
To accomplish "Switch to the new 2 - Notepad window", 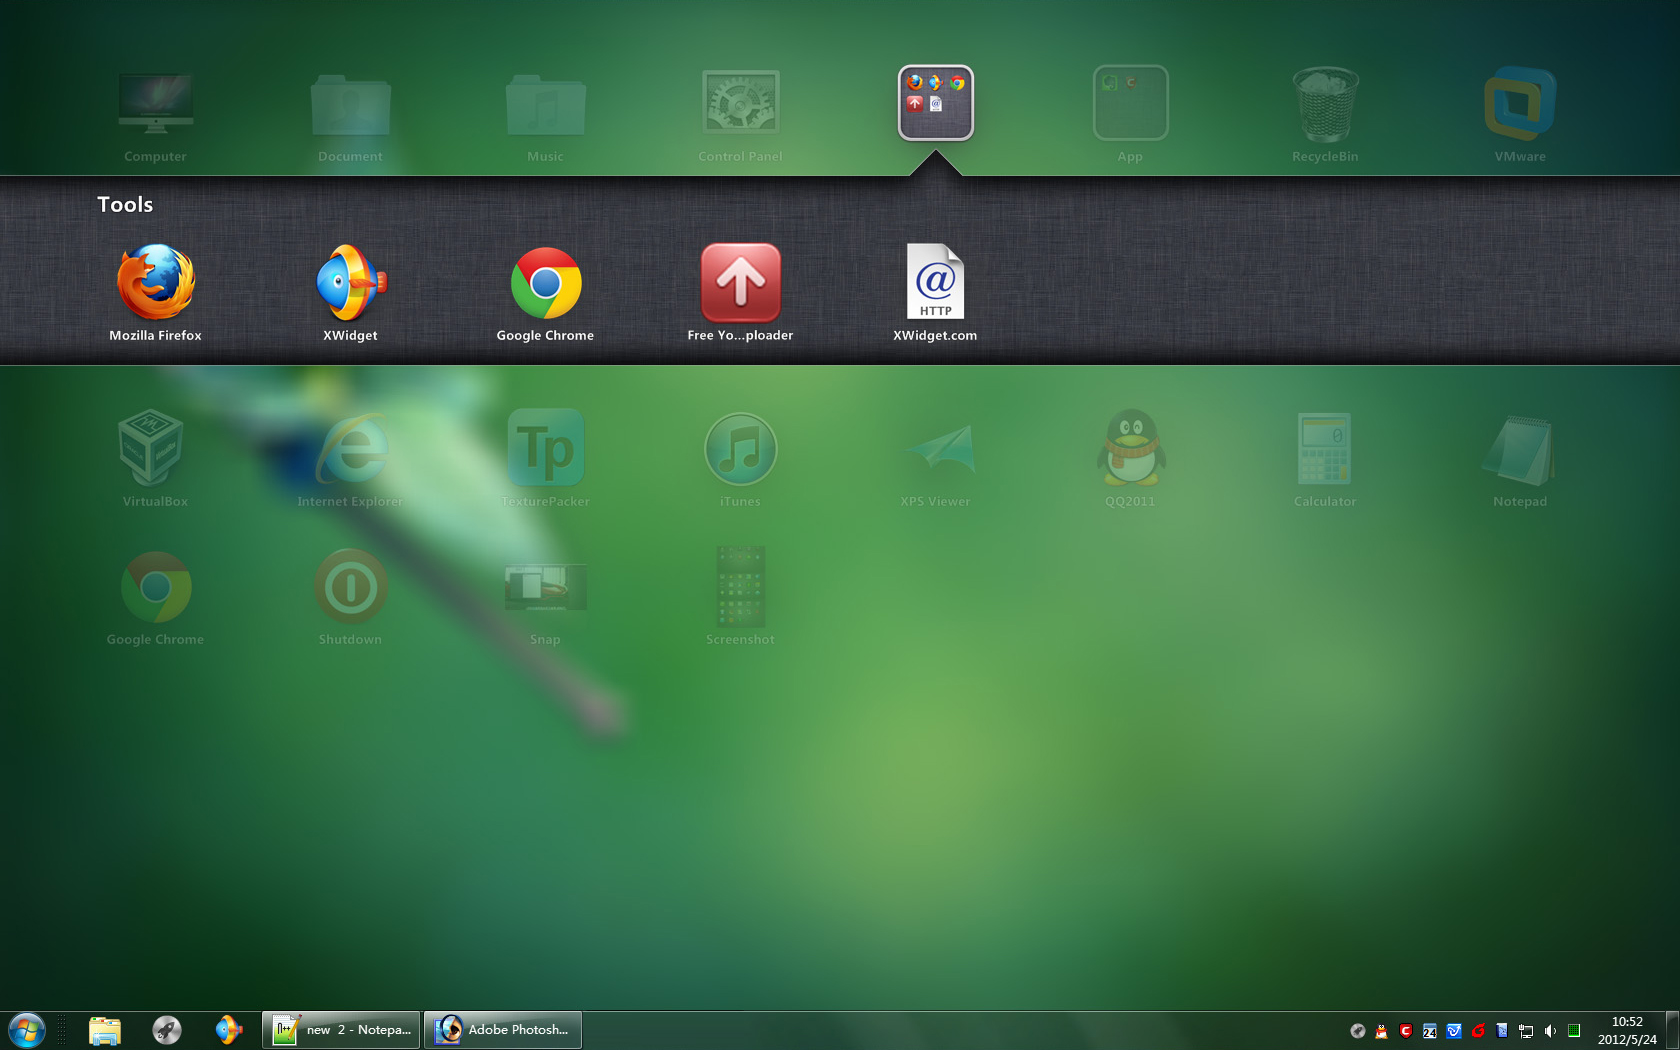I will point(340,1029).
